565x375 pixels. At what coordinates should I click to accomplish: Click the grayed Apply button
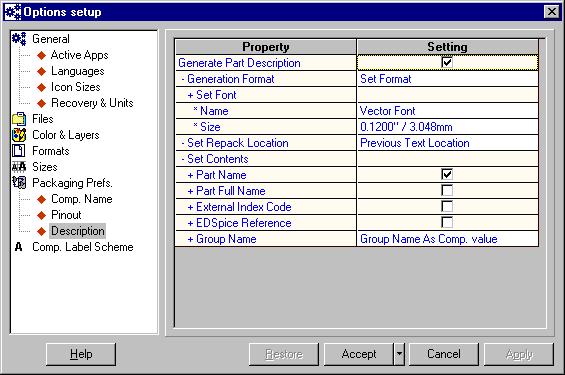pyautogui.click(x=519, y=354)
